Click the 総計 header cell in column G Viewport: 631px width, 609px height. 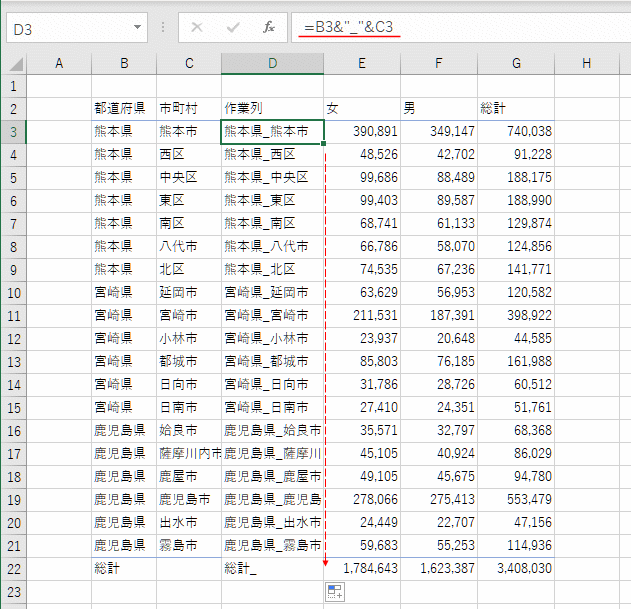(x=516, y=109)
